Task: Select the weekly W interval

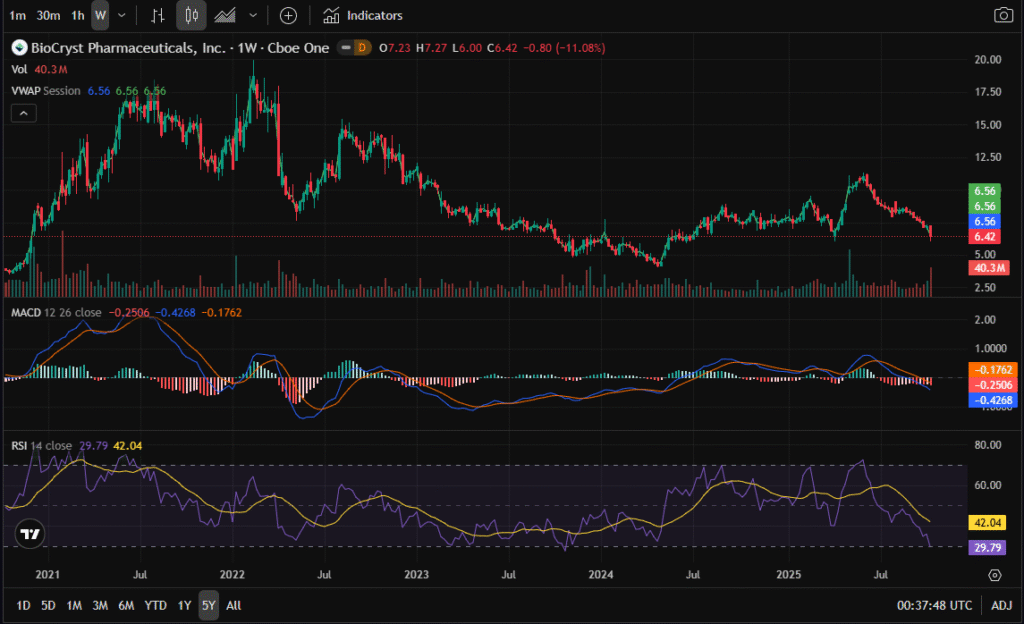Action: (x=100, y=15)
